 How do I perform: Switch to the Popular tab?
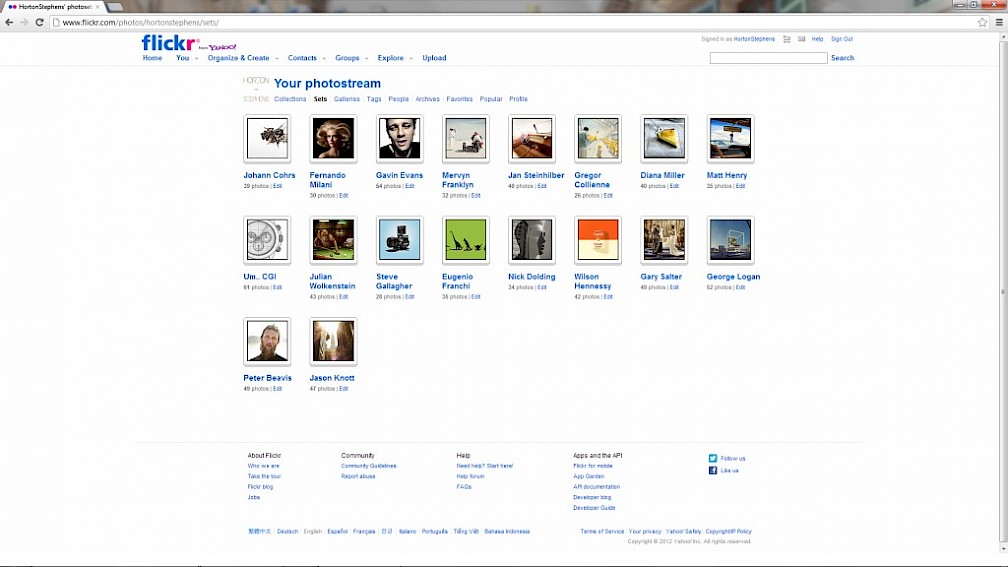(x=491, y=99)
